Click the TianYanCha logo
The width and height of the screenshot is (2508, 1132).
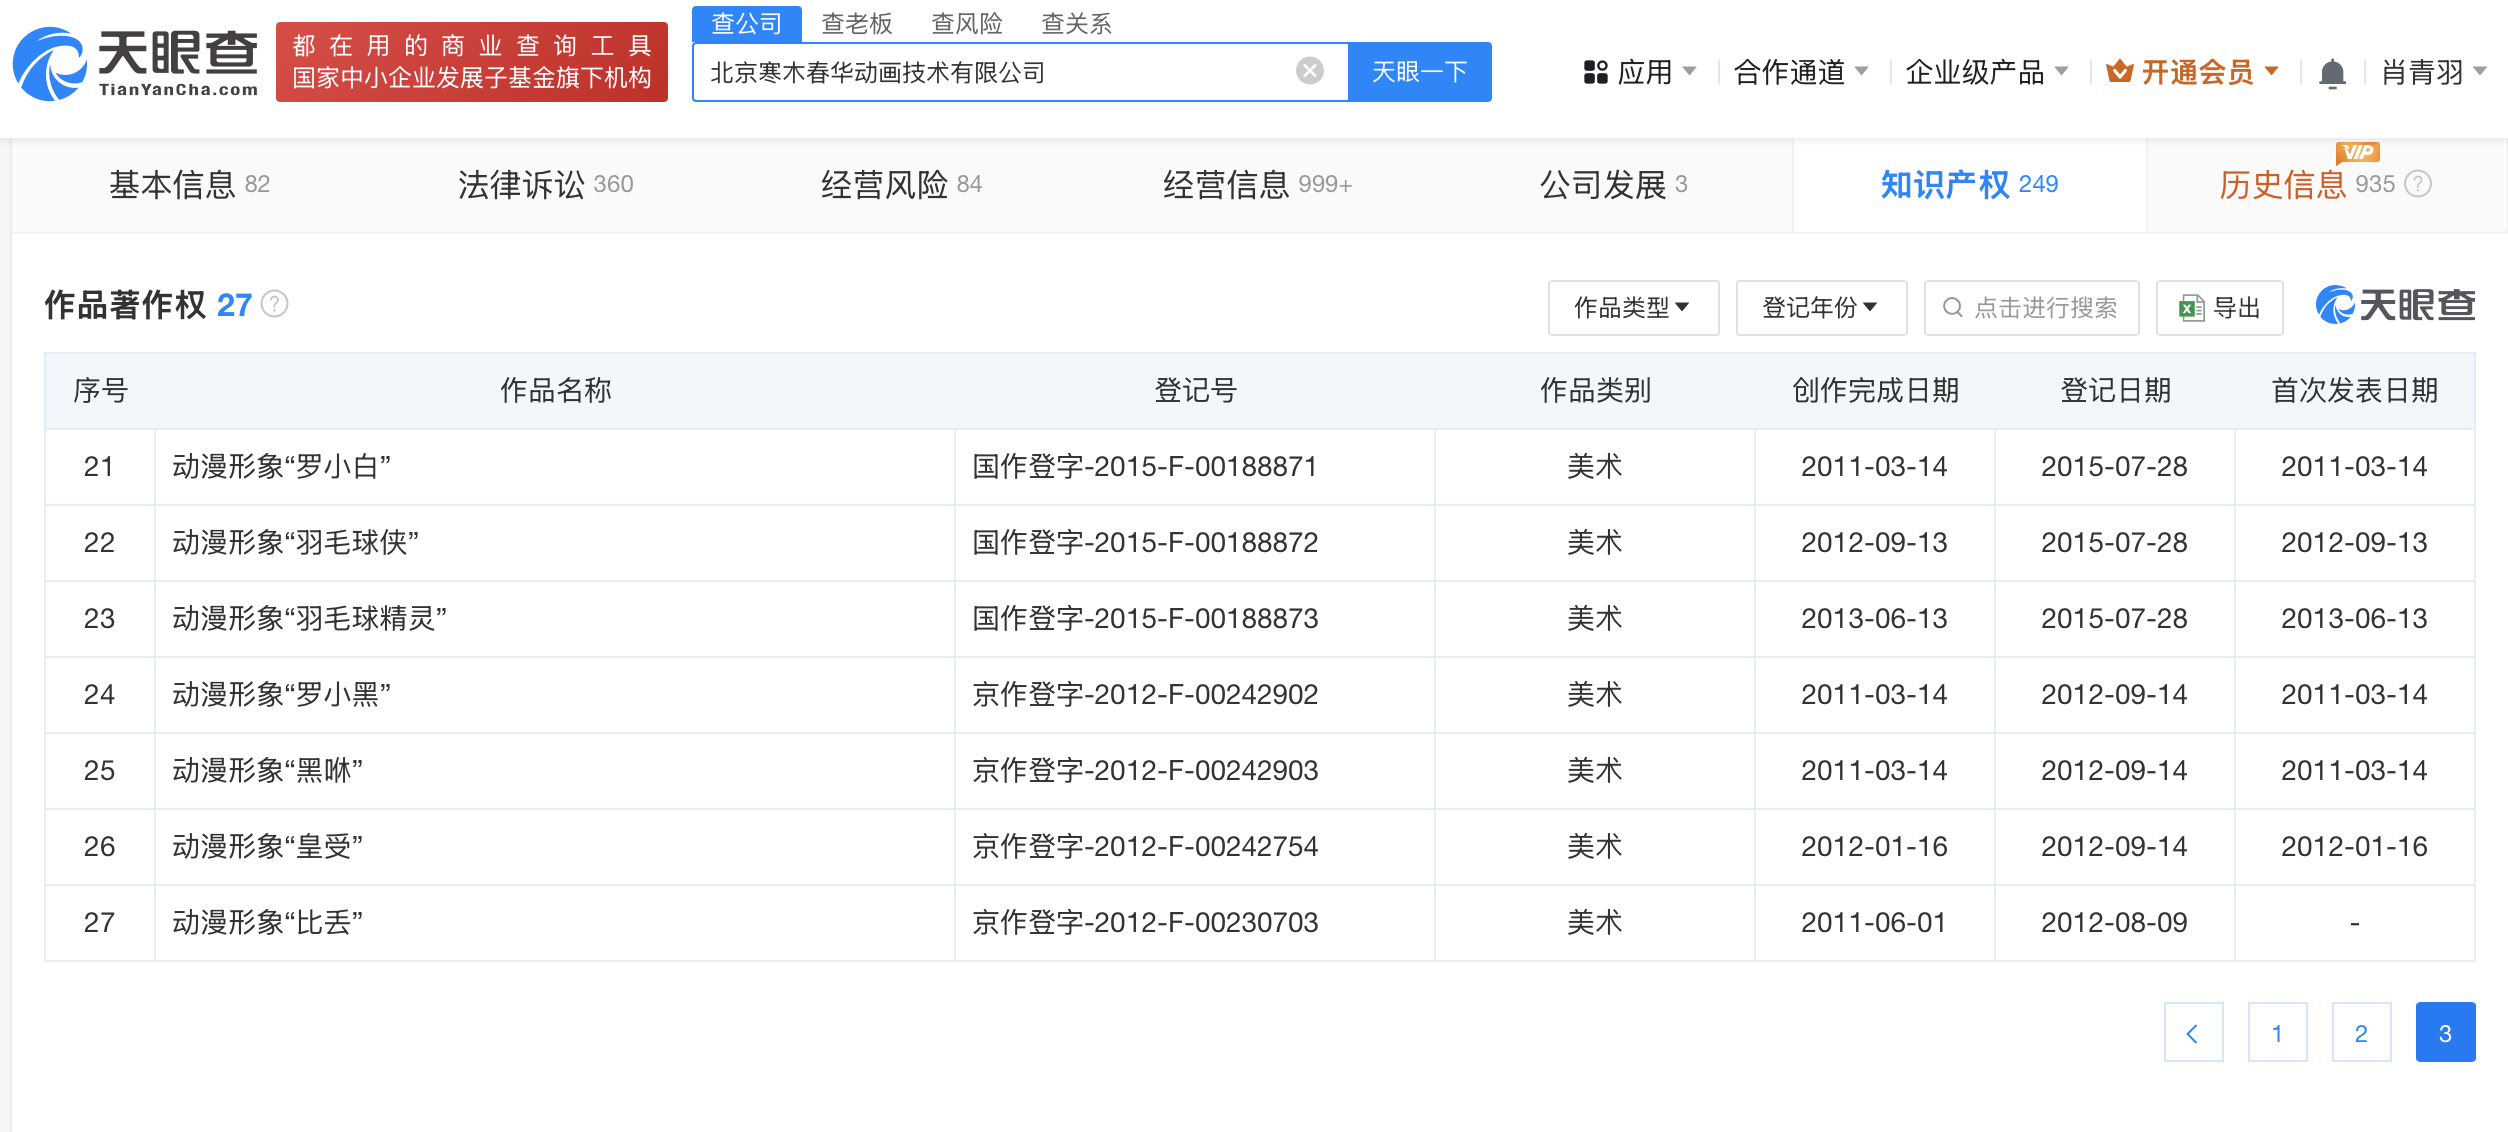click(136, 63)
